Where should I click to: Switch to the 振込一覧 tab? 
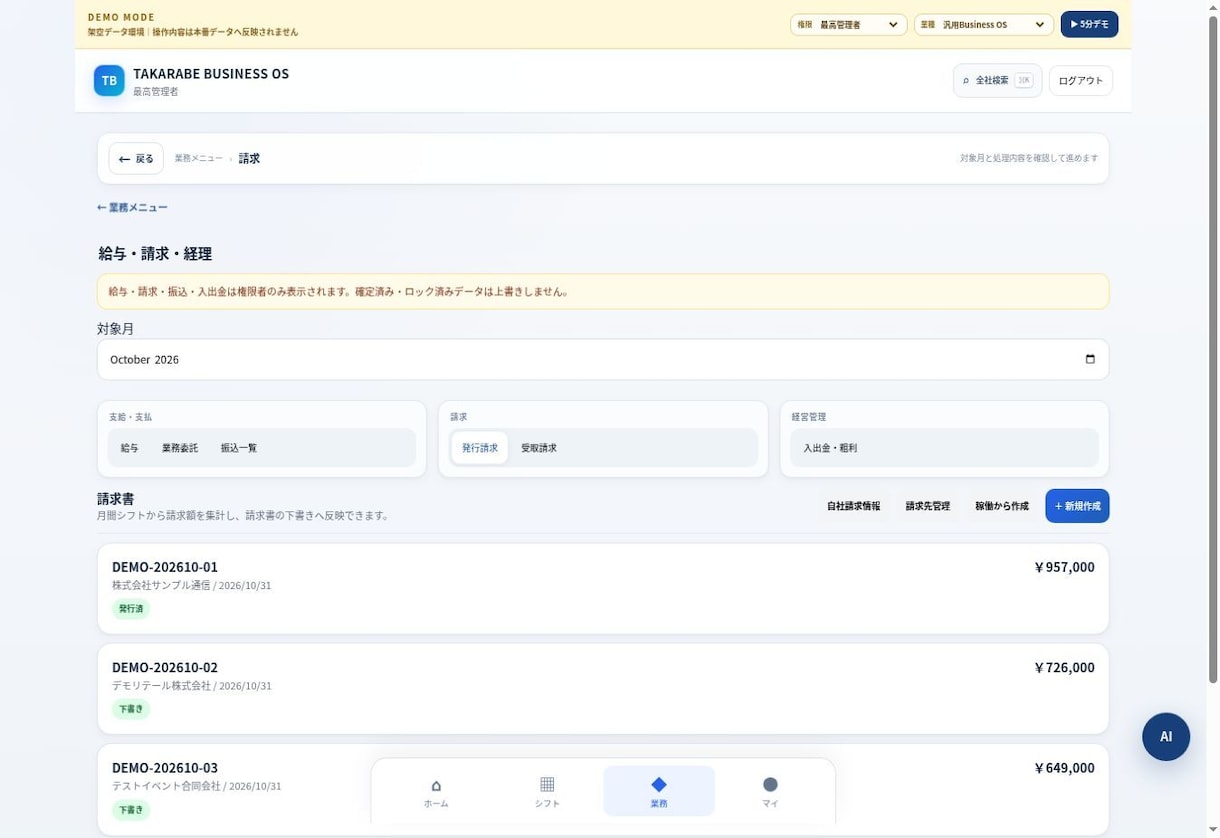tap(239, 448)
